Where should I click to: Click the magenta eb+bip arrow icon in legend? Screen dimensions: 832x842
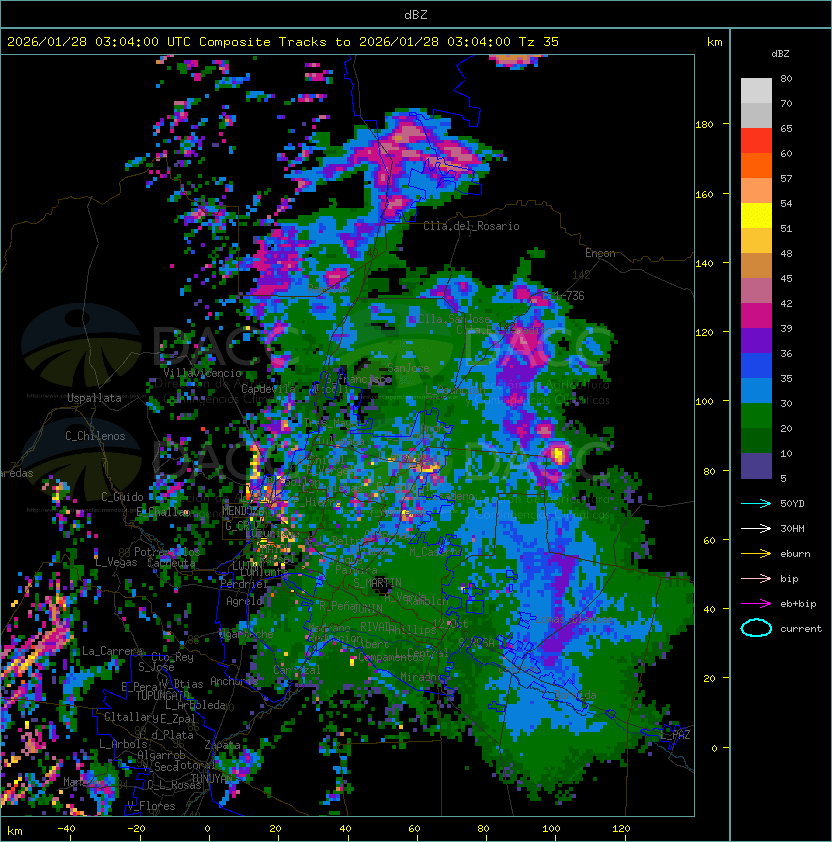pos(756,604)
